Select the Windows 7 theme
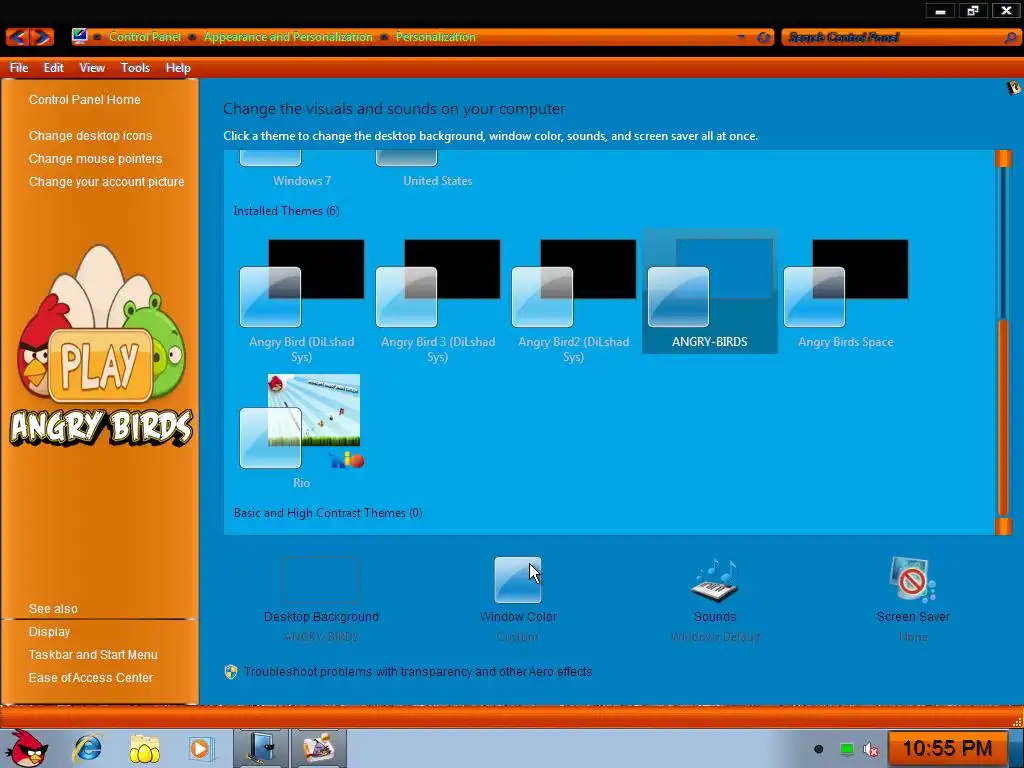Viewport: 1024px width, 768px height. point(302,170)
